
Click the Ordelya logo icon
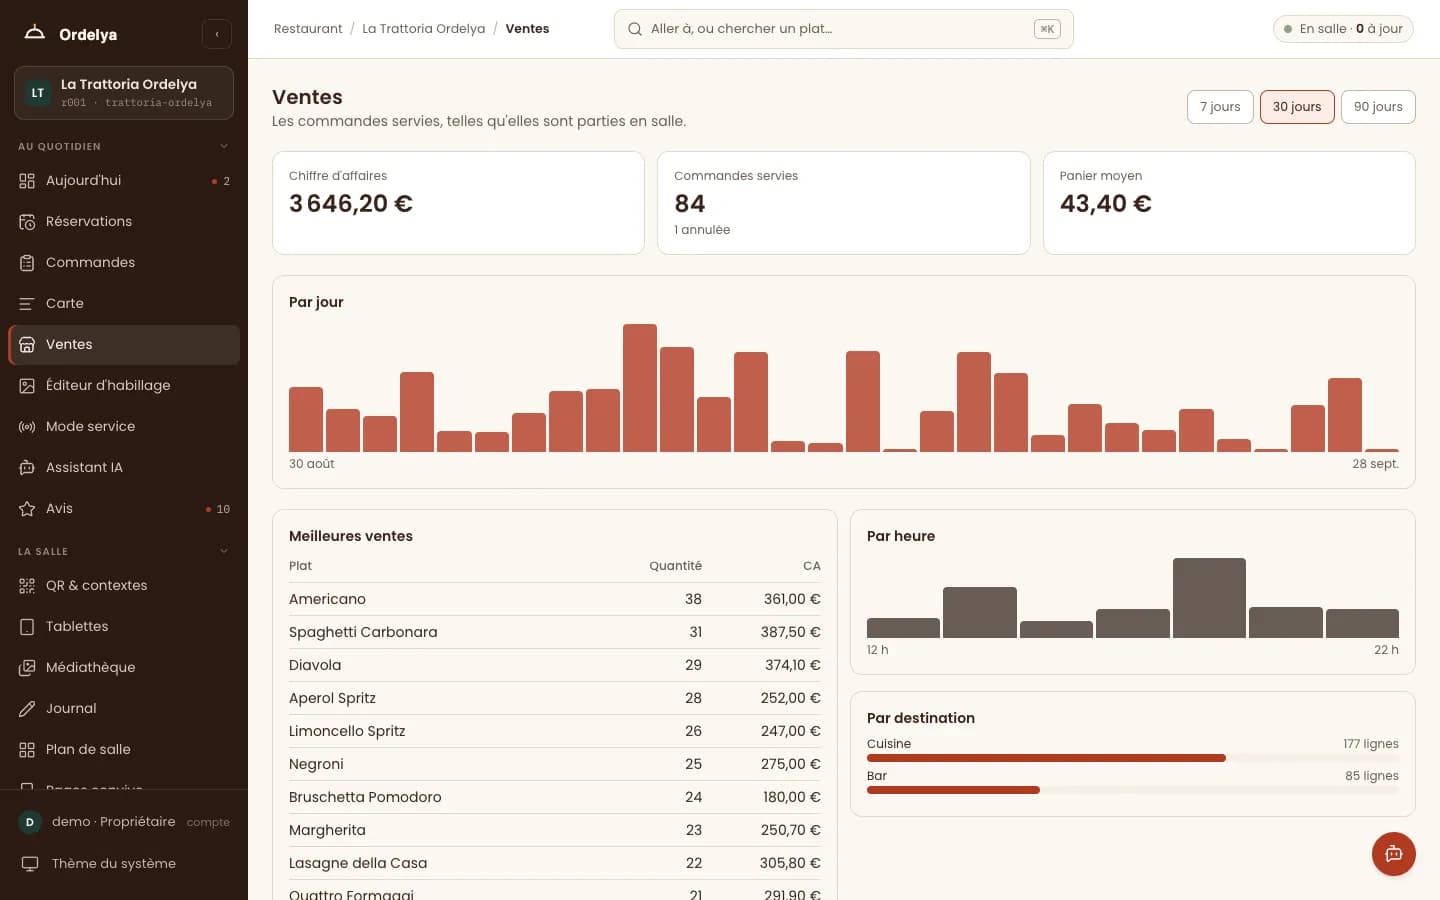[35, 33]
